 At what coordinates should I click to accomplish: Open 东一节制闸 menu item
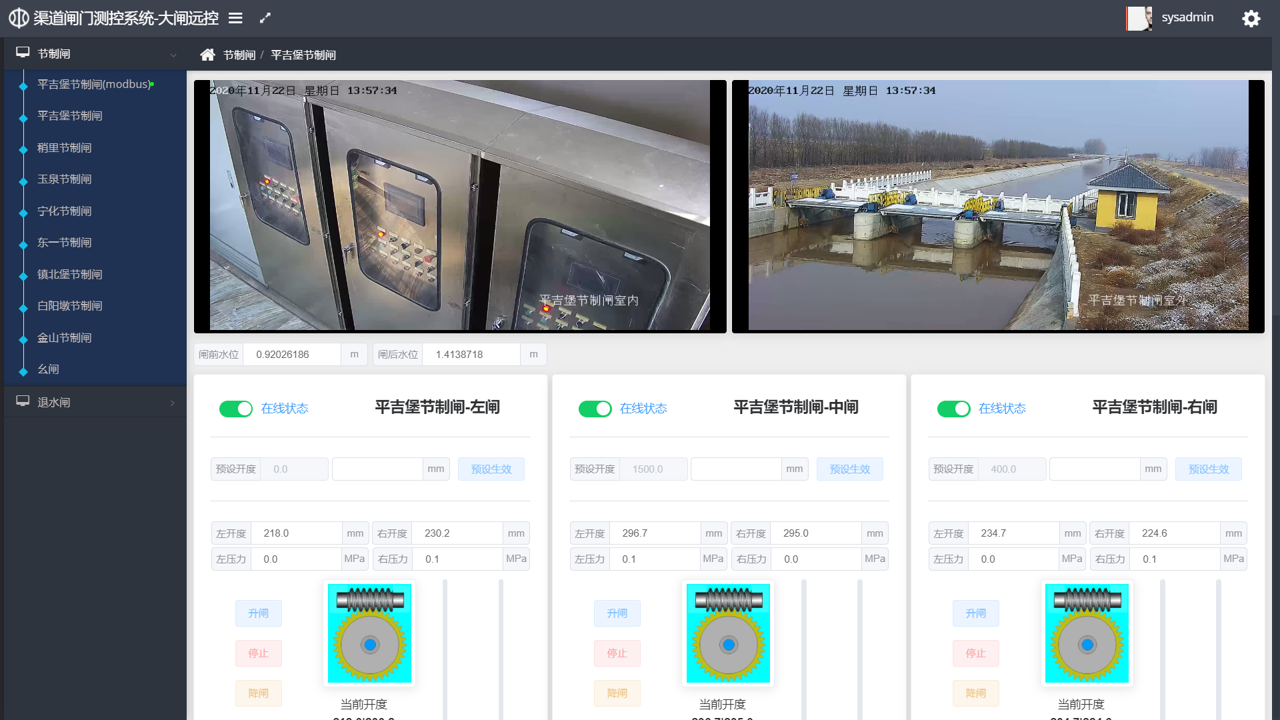(x=64, y=243)
